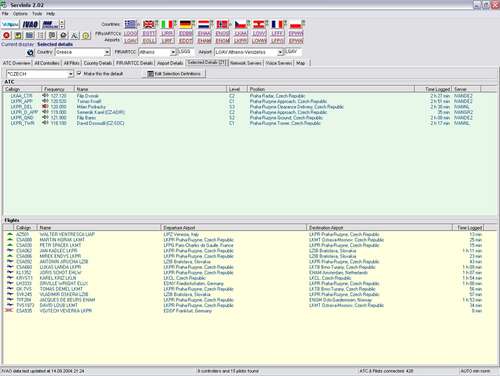This screenshot has height=376, width=500.
Task: Click the network selector stepper arrows
Action: click(62, 25)
